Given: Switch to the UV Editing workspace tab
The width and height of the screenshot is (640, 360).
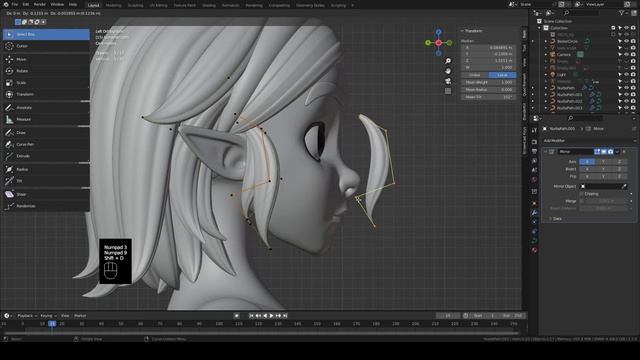Looking at the screenshot, I should pos(158,6).
